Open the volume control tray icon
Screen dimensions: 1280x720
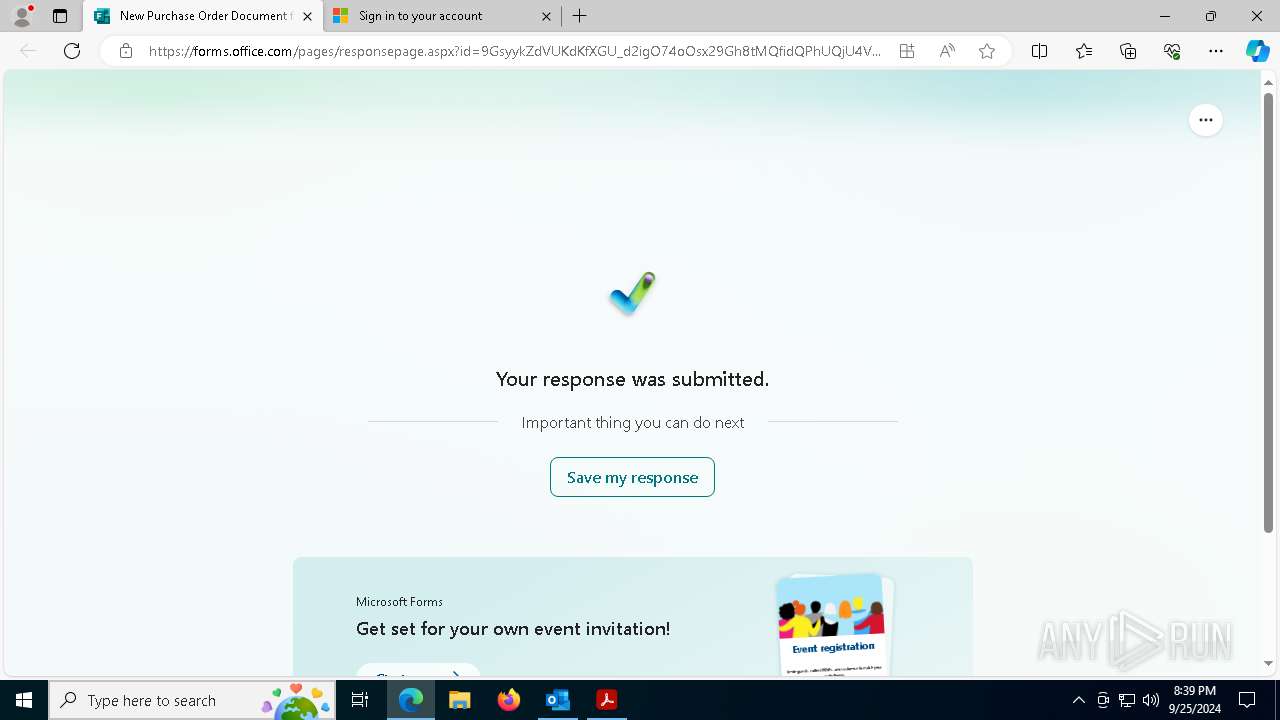click(1151, 700)
